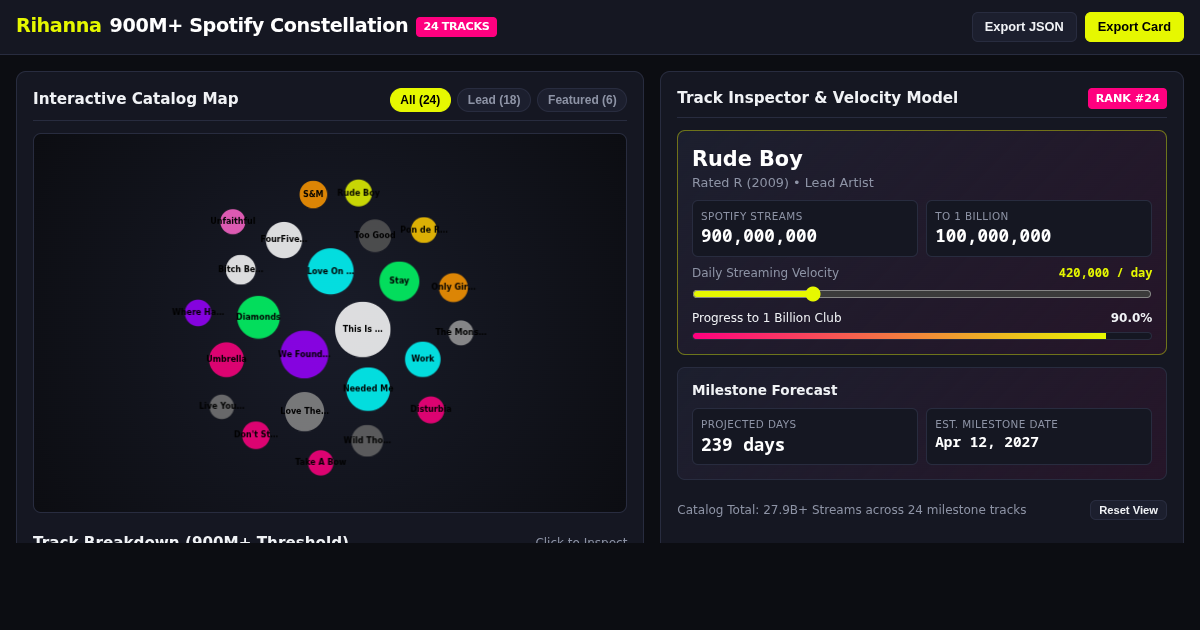Click the Apr 12, 2027 milestone date
The height and width of the screenshot is (630, 1200).
tap(987, 442)
